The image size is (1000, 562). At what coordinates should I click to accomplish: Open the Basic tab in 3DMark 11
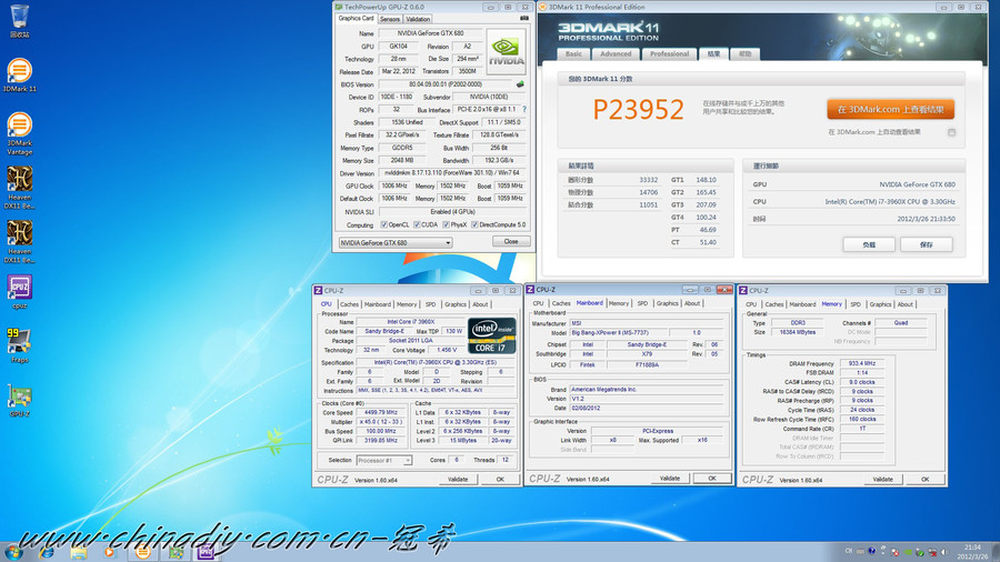(x=573, y=54)
